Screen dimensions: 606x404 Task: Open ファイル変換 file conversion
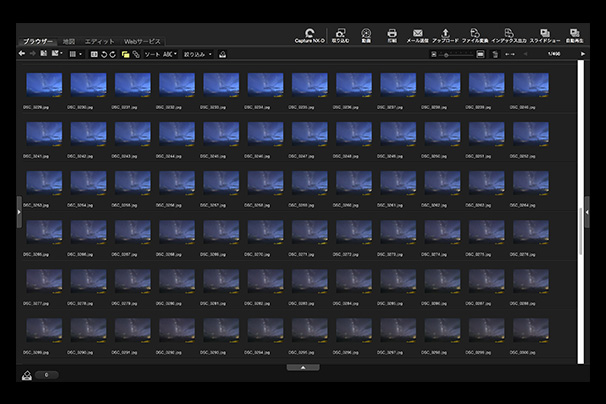pyautogui.click(x=474, y=34)
